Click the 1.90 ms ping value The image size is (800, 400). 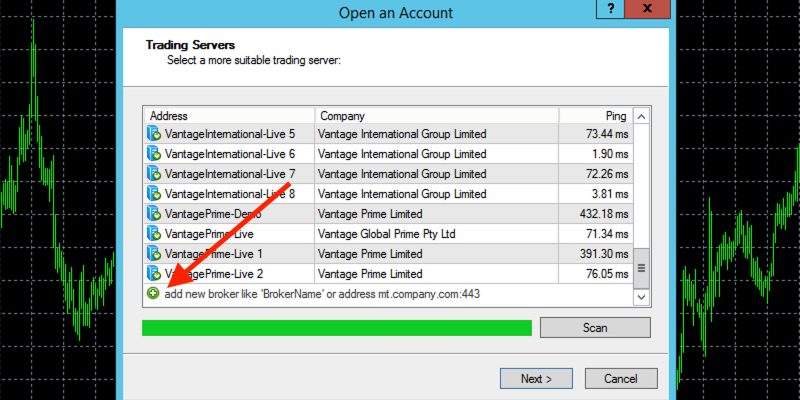click(x=610, y=154)
